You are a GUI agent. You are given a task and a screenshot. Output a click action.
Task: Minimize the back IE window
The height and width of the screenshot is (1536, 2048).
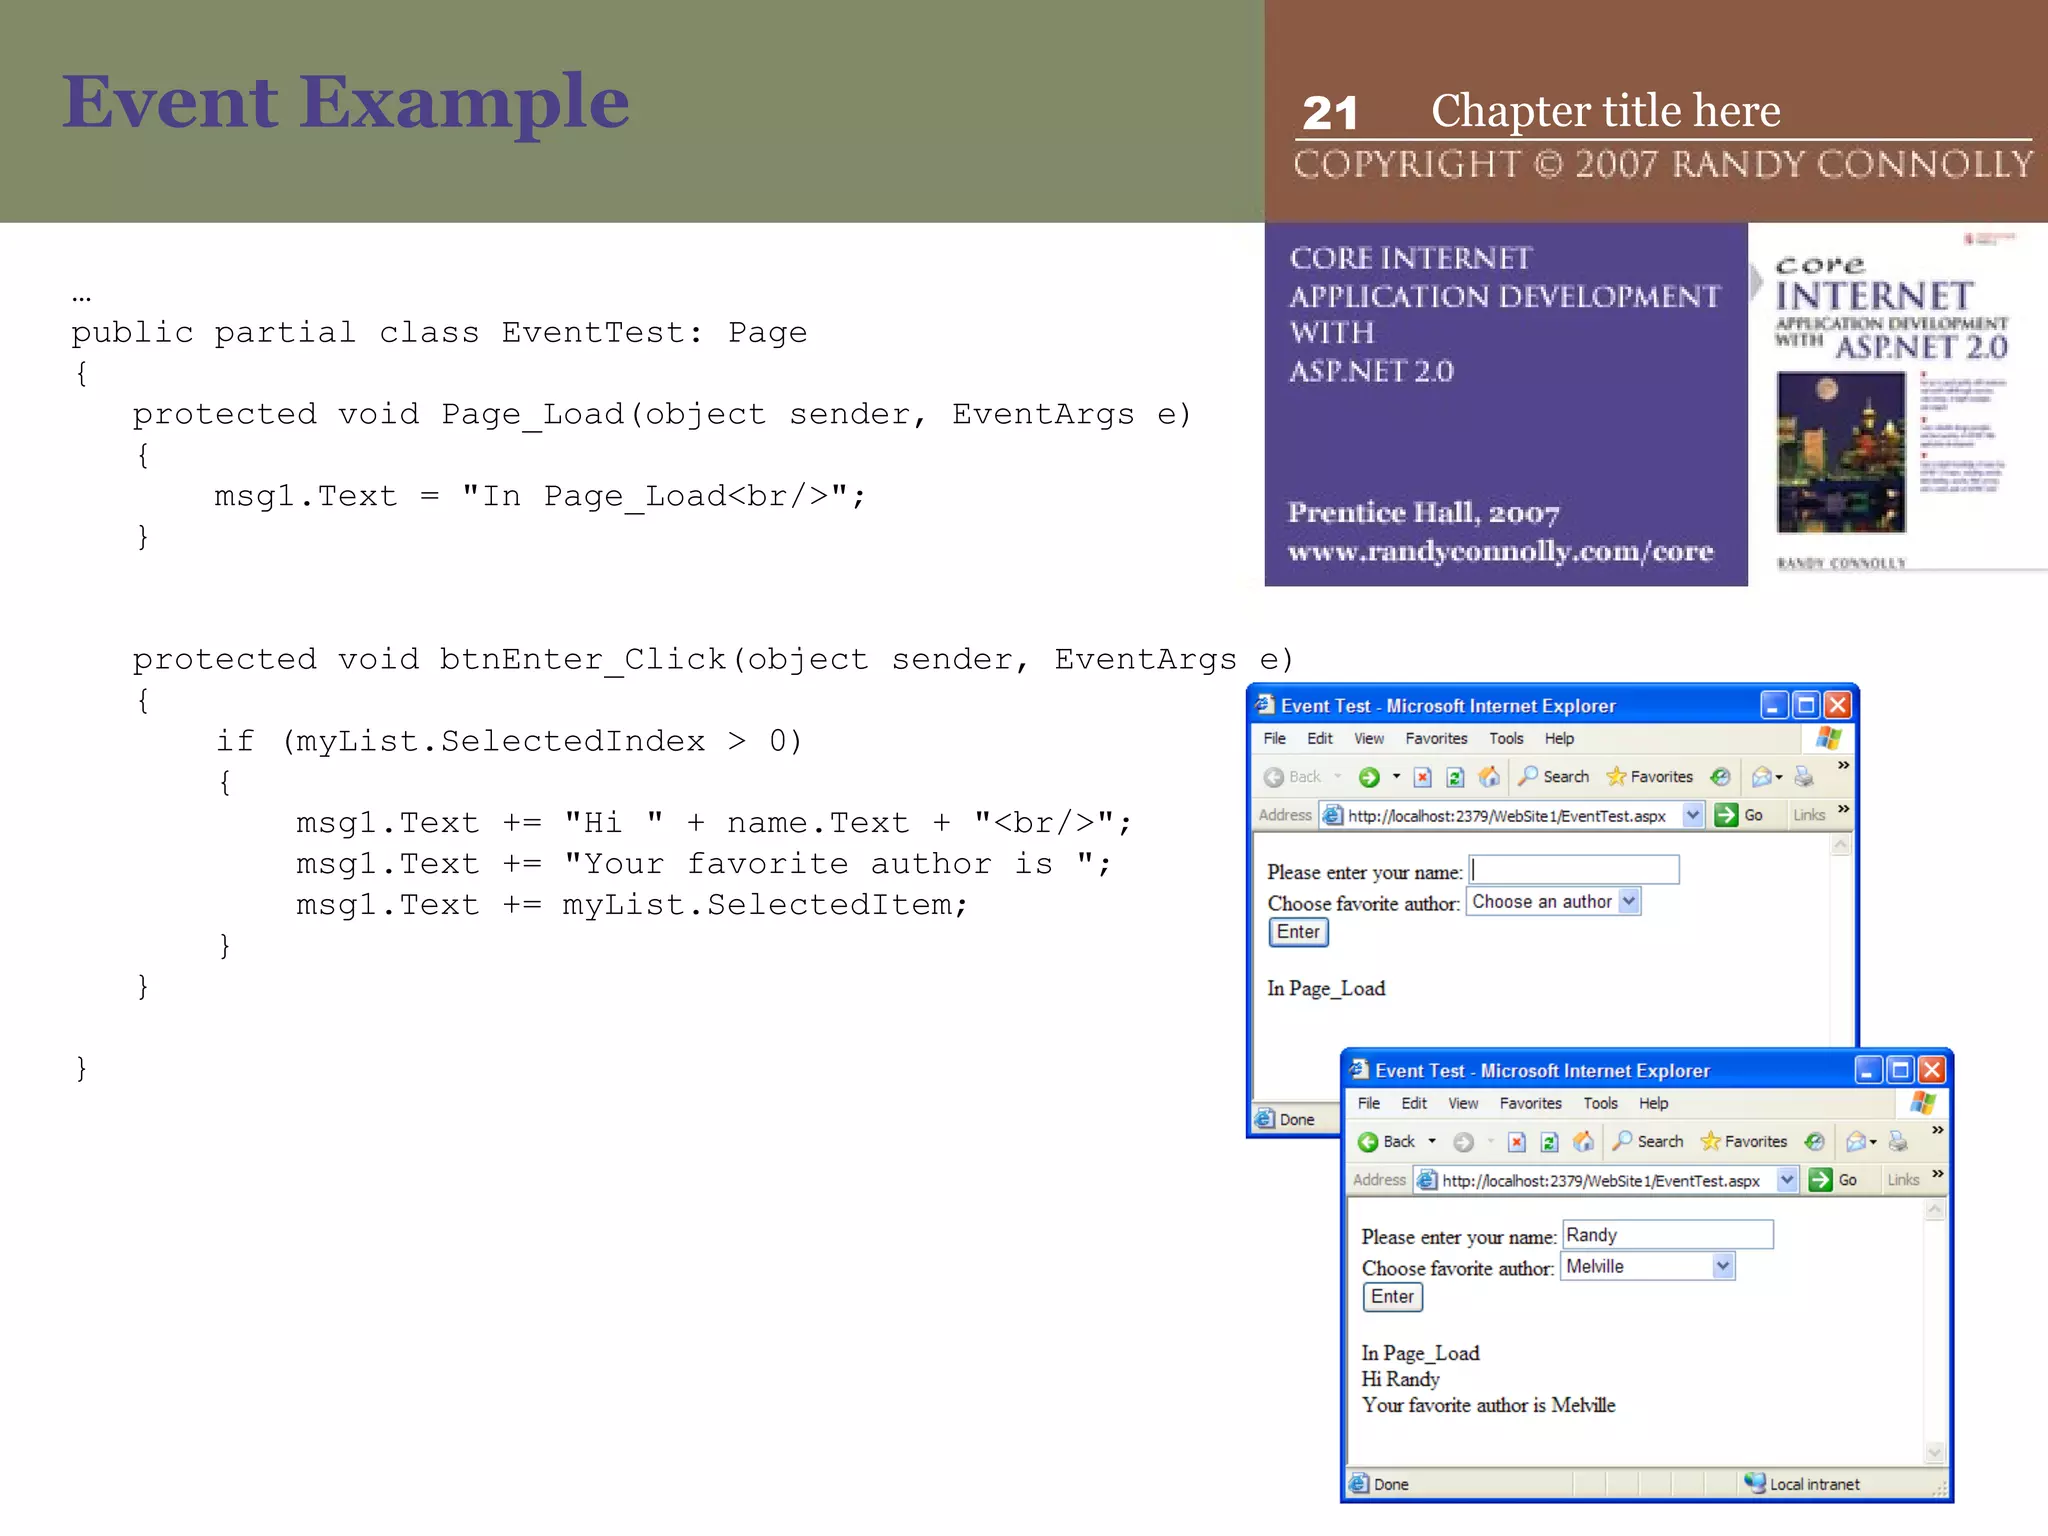point(1774,705)
